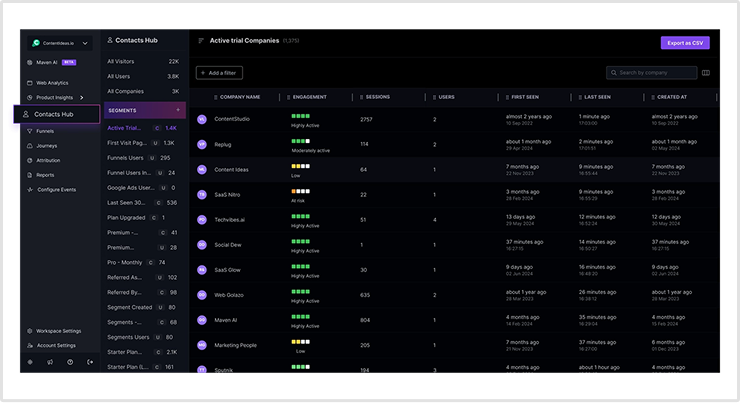Sort table by the Sessions column header
Image resolution: width=740 pixels, height=403 pixels.
point(378,97)
